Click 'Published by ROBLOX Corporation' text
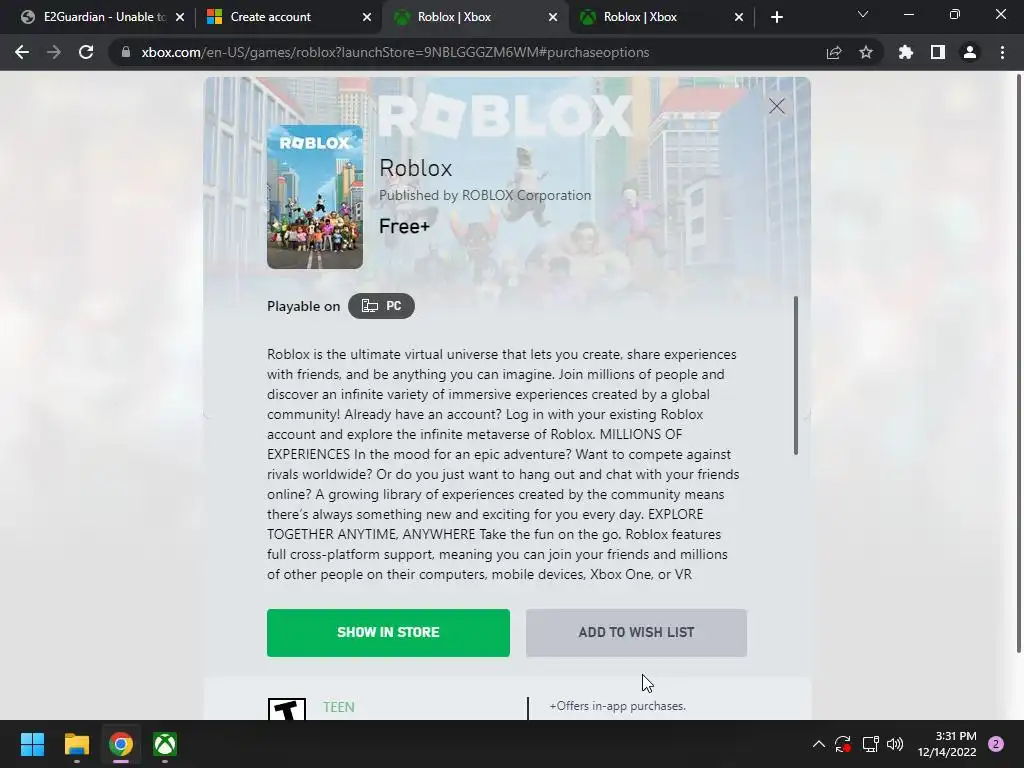 (x=485, y=195)
